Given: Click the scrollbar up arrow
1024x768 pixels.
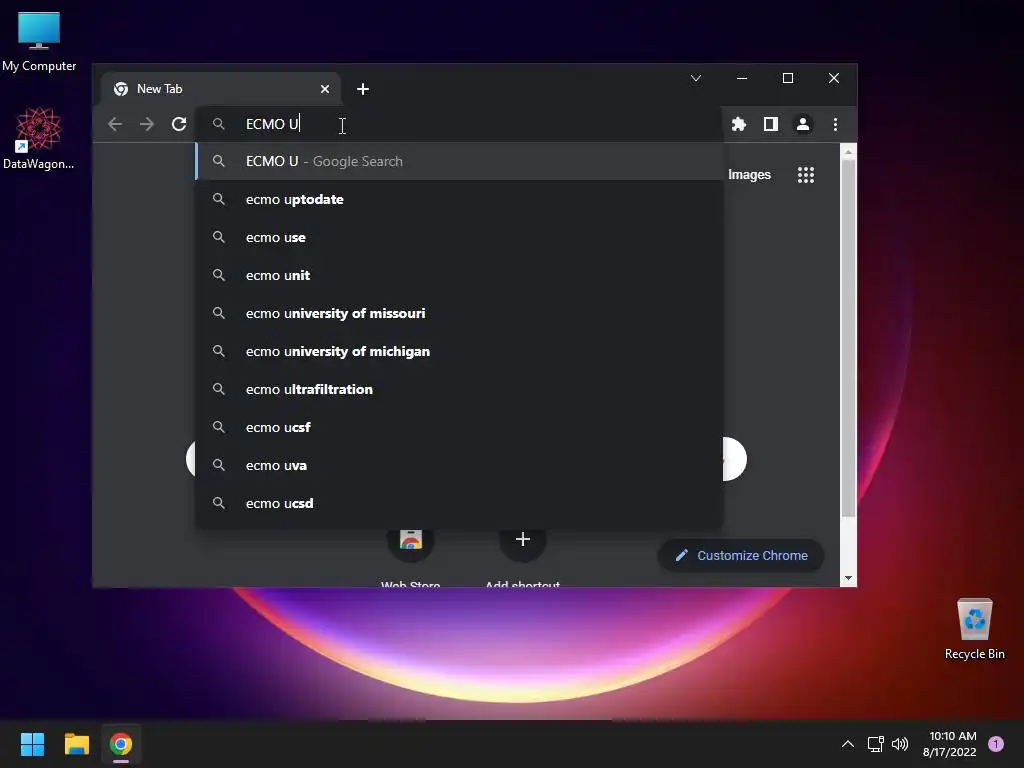Looking at the screenshot, I should [x=848, y=152].
